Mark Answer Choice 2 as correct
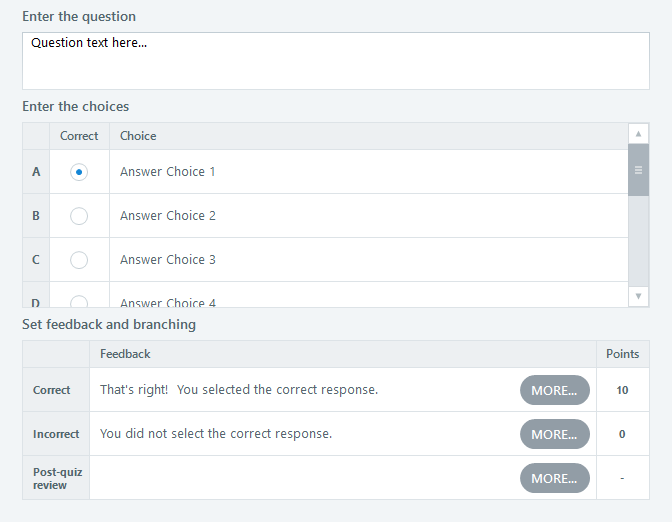This screenshot has height=522, width=672. point(79,216)
